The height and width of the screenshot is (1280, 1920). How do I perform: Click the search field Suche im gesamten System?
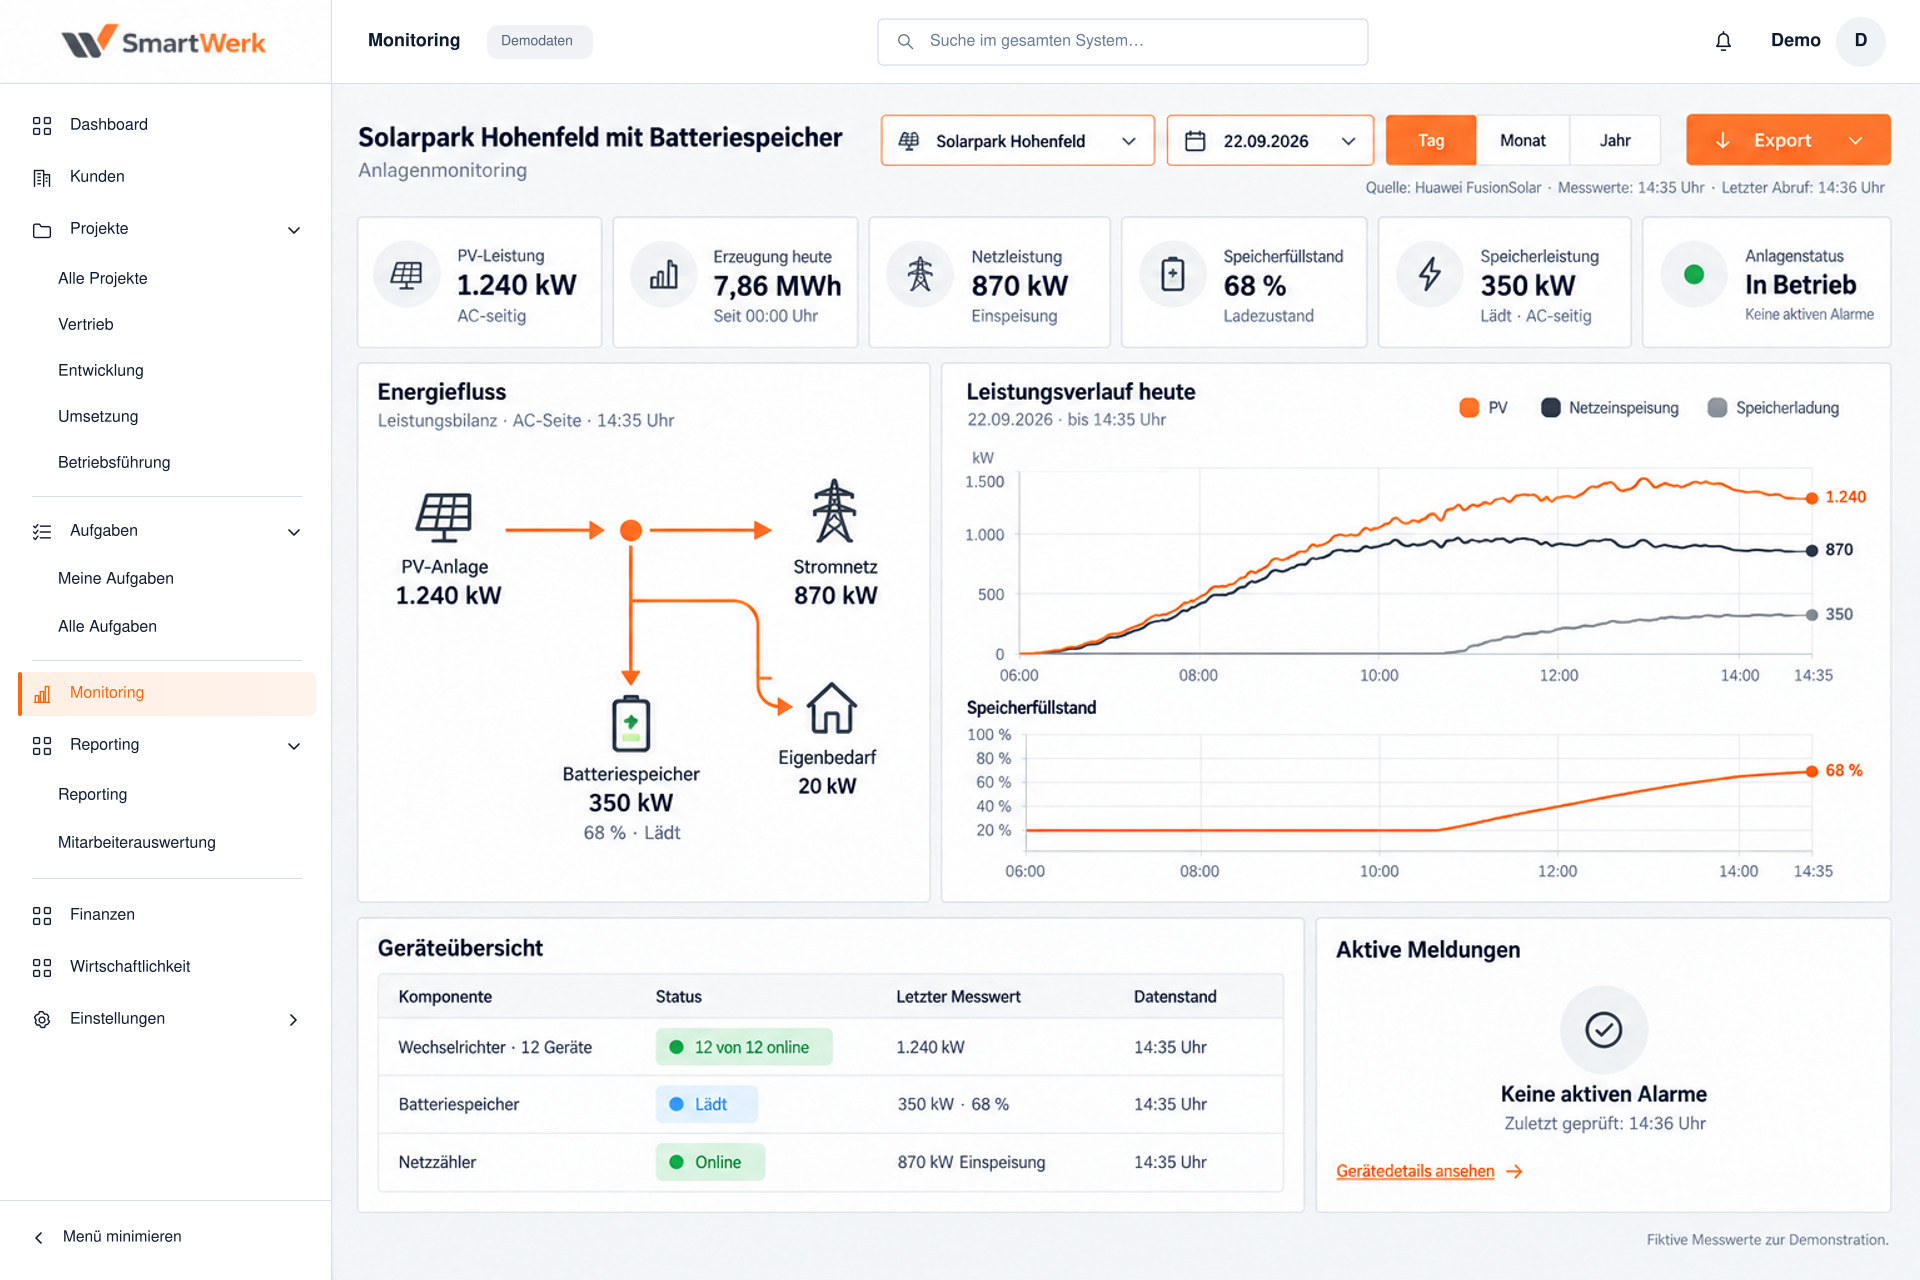click(x=1123, y=41)
